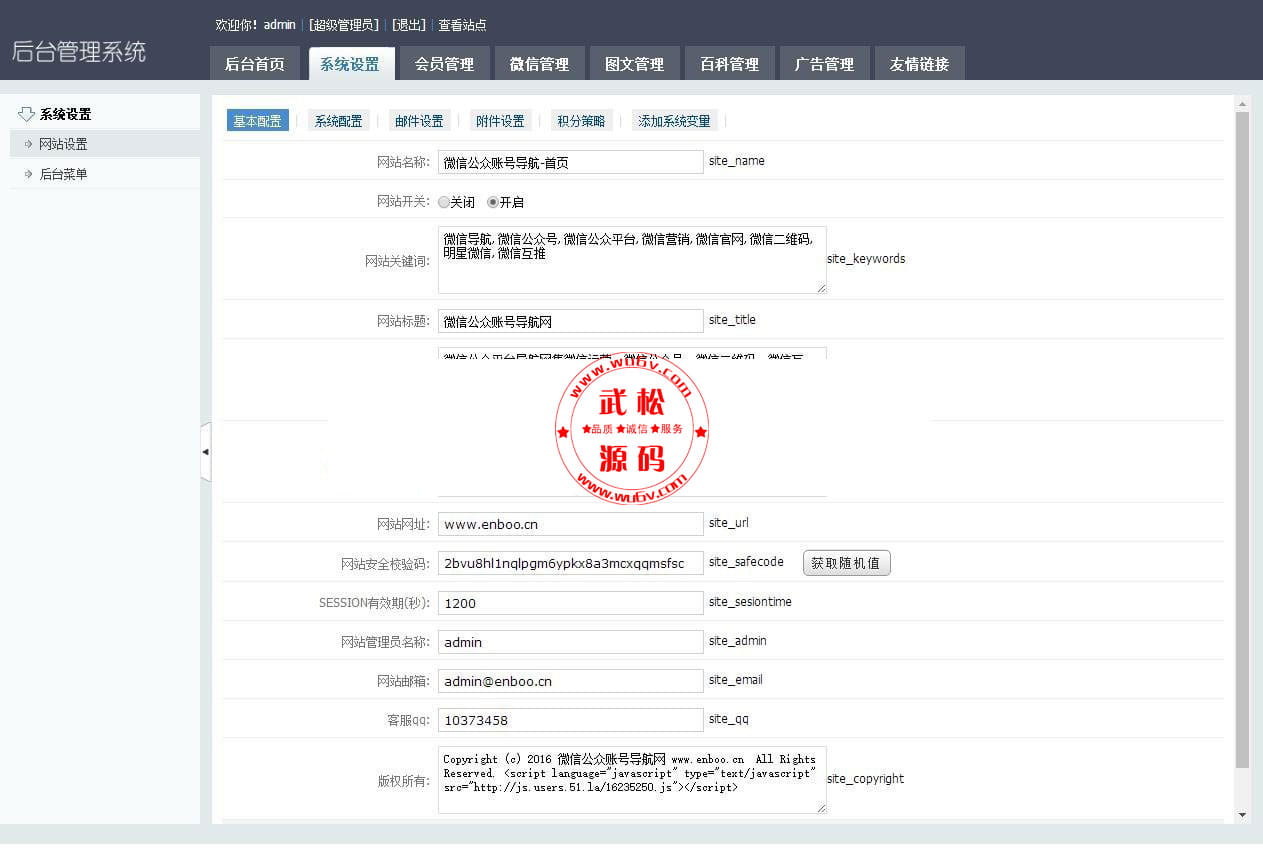Click the 网站管理员名称 input field

(571, 642)
